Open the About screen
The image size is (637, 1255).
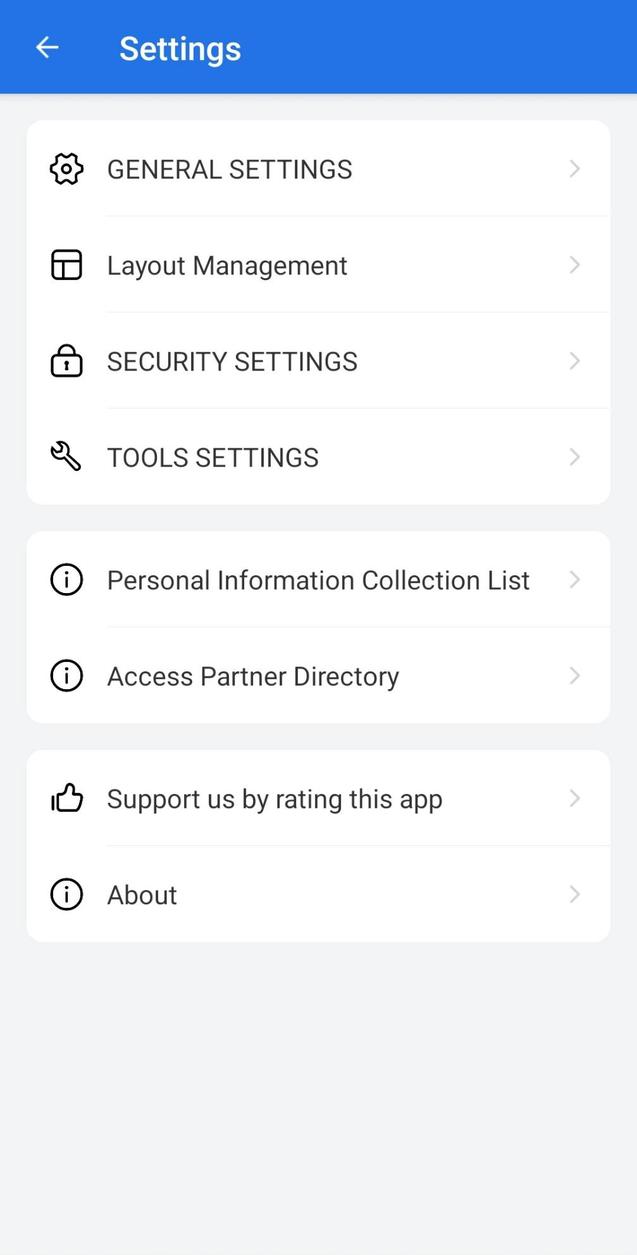coord(142,893)
